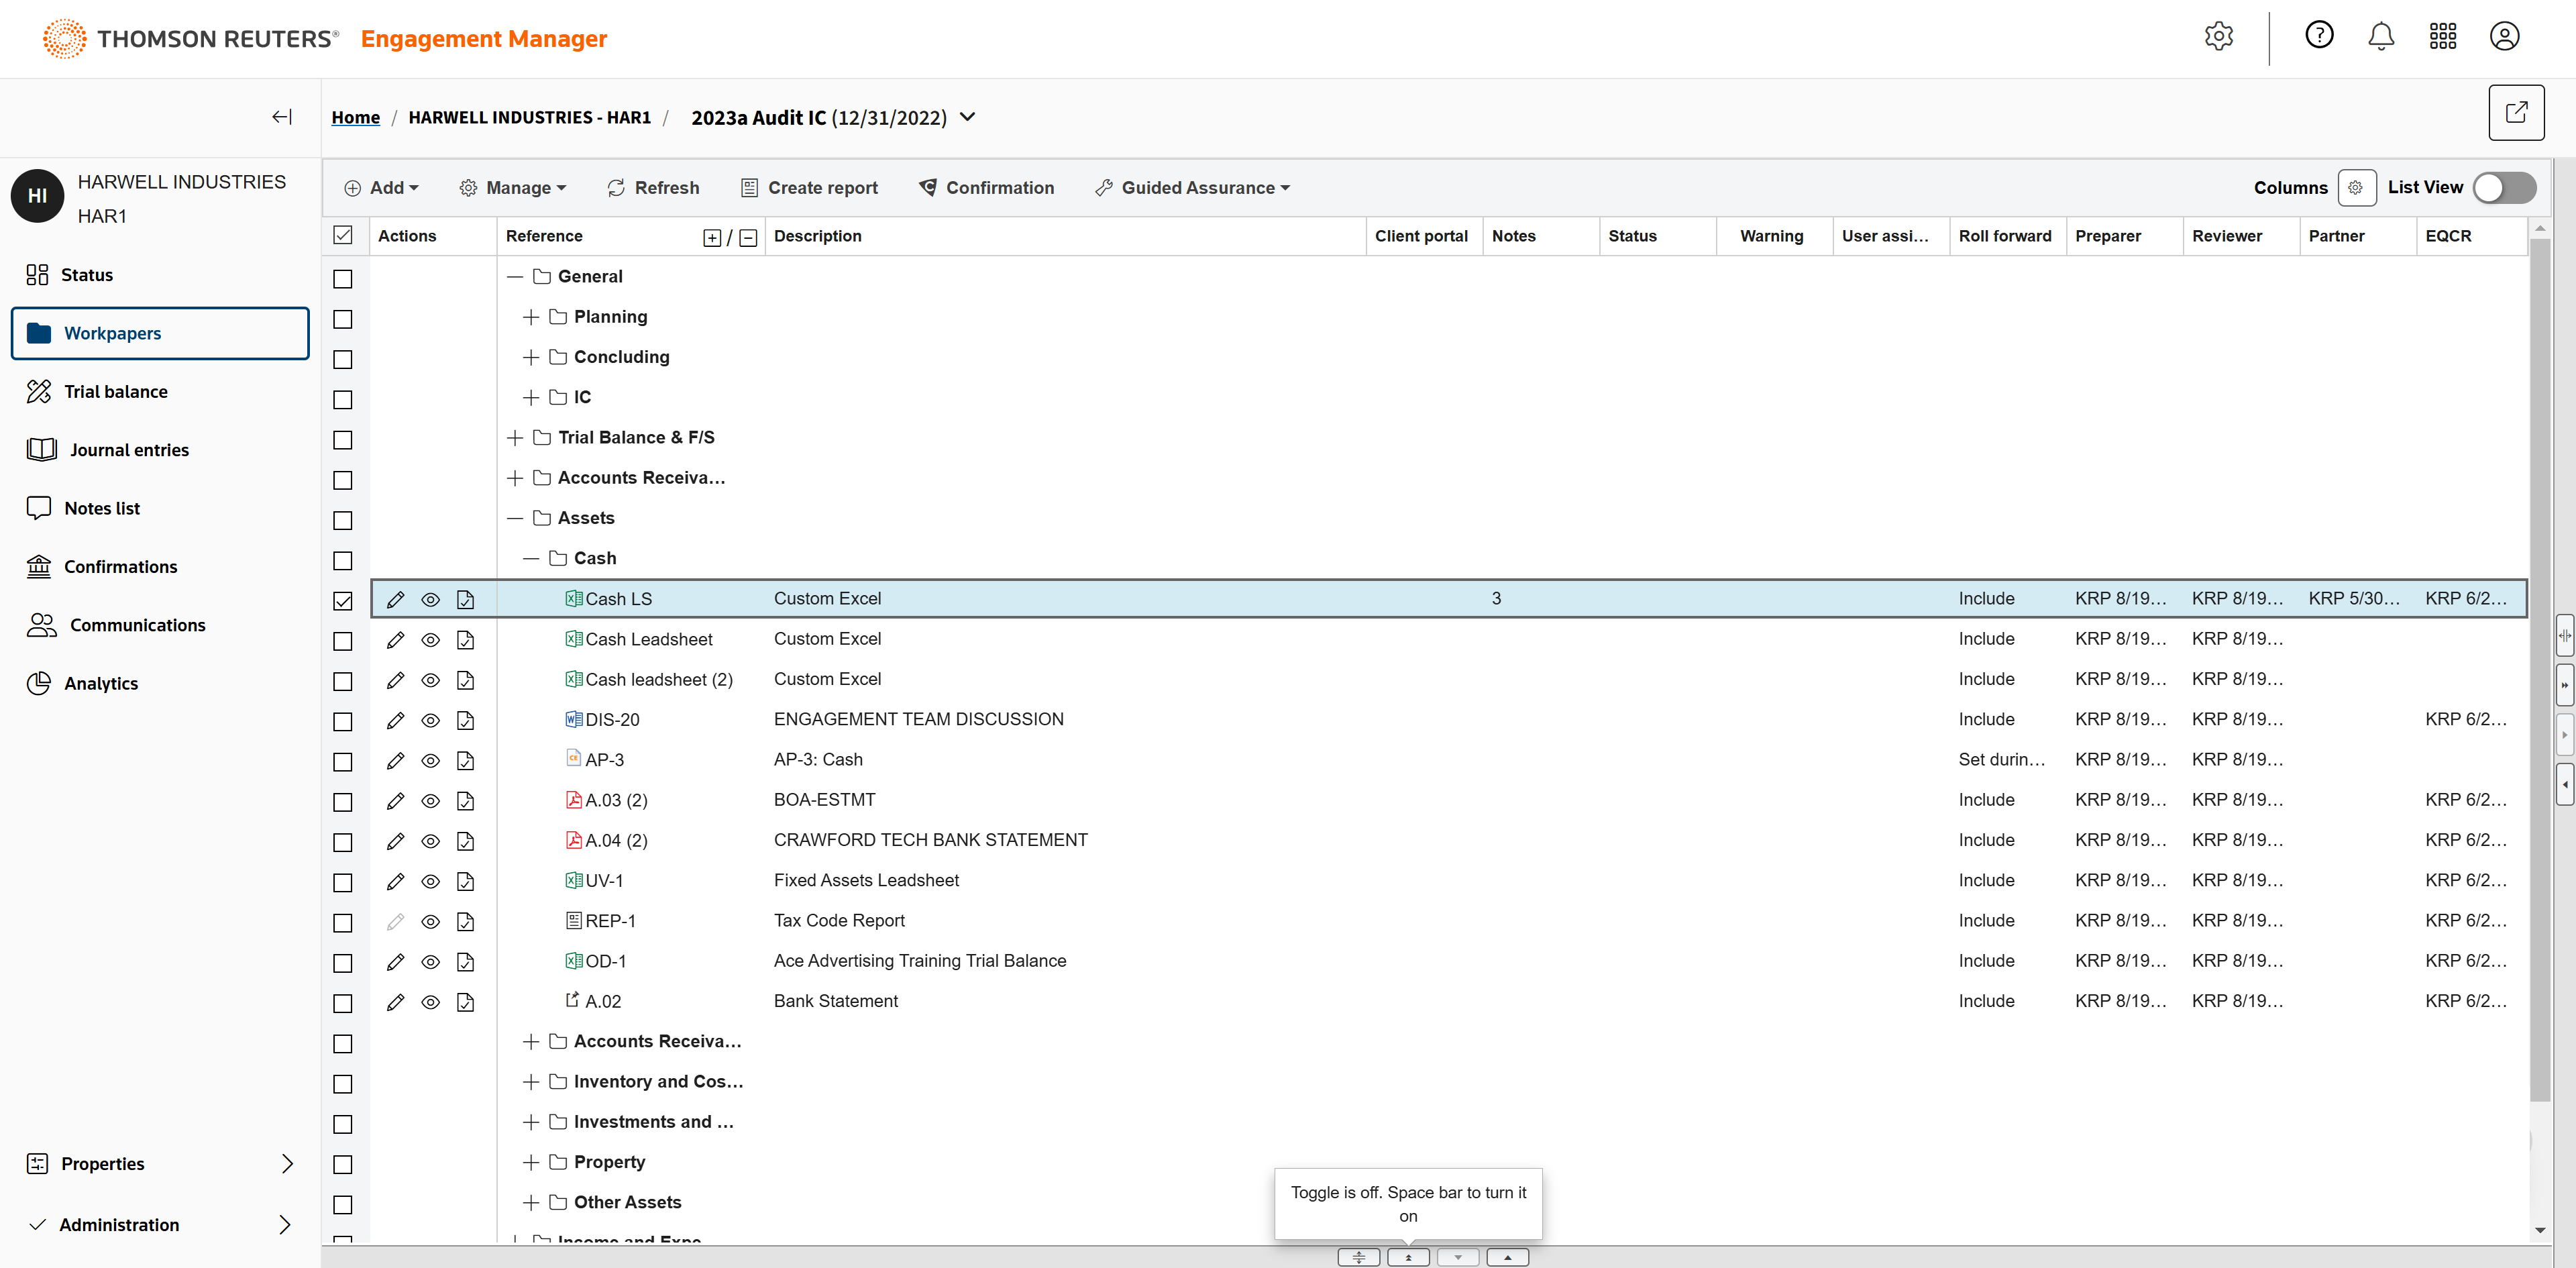Viewport: 2576px width, 1268px height.
Task: Follow the Home breadcrumb link
Action: [x=355, y=117]
